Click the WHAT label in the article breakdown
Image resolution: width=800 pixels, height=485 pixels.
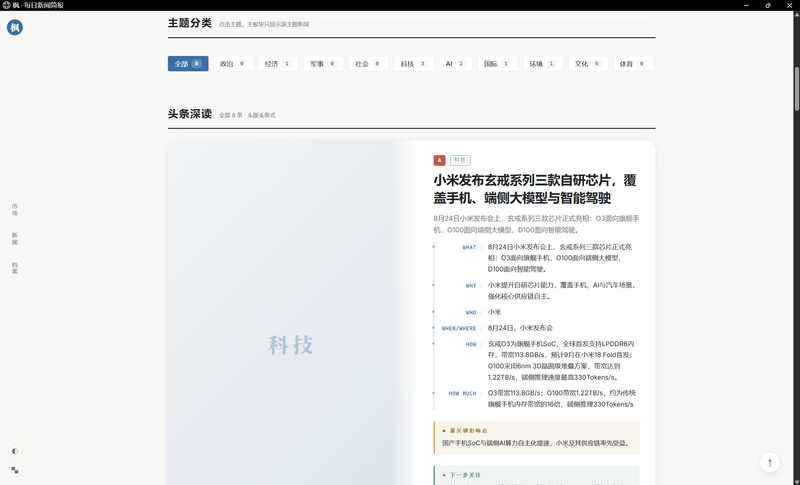click(469, 247)
